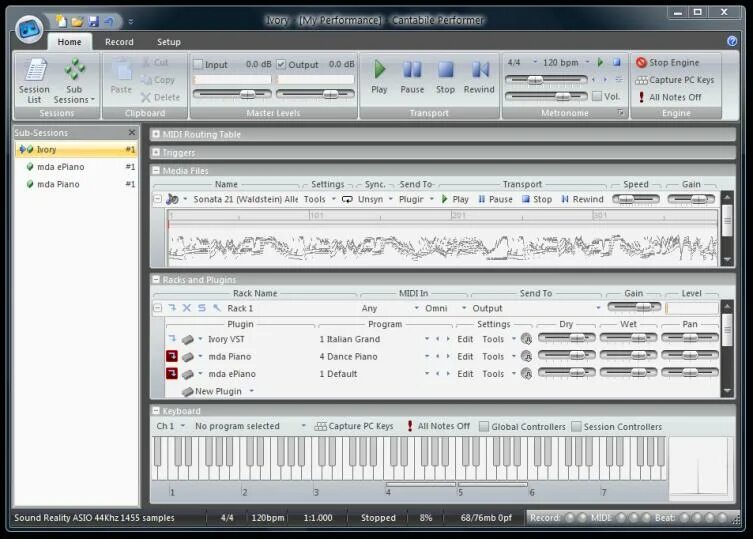The height and width of the screenshot is (539, 753).
Task: Stop the Sonata 21 media file
Action: point(537,199)
